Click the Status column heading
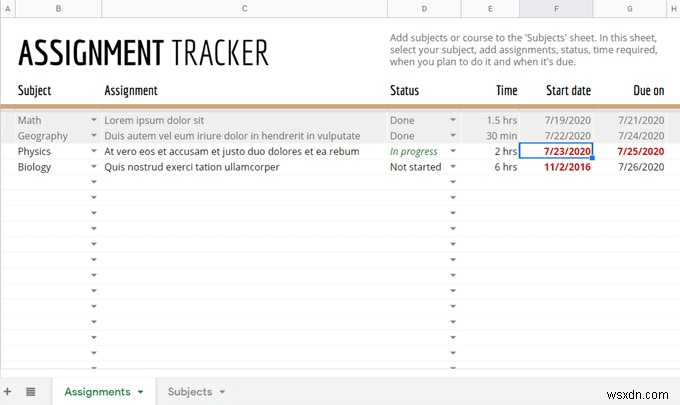The image size is (680, 405). [x=404, y=90]
